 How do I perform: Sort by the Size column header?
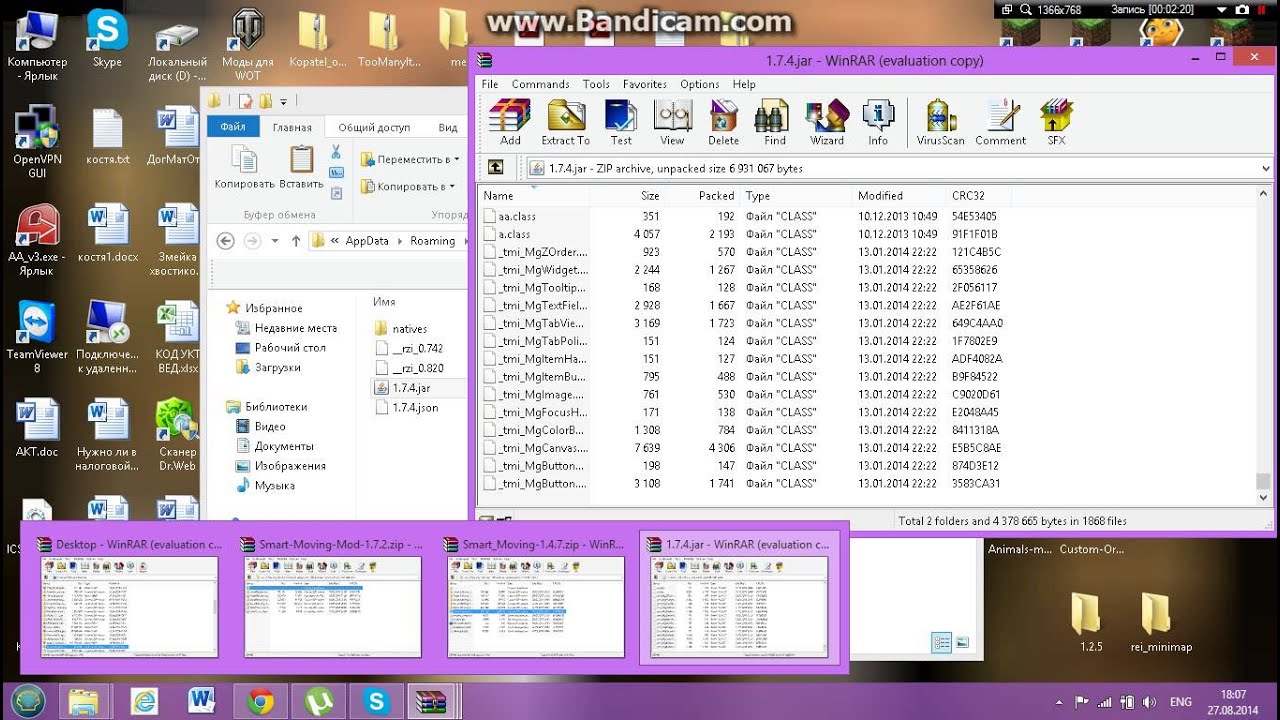tap(627, 196)
